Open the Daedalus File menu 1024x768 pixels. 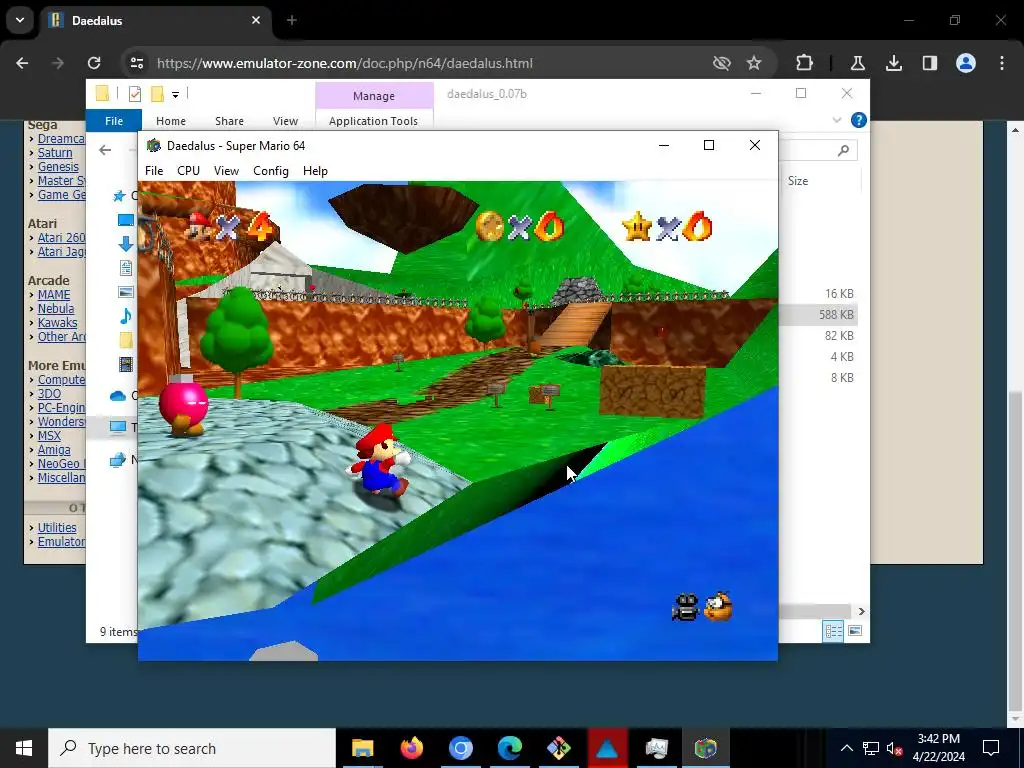click(x=154, y=170)
